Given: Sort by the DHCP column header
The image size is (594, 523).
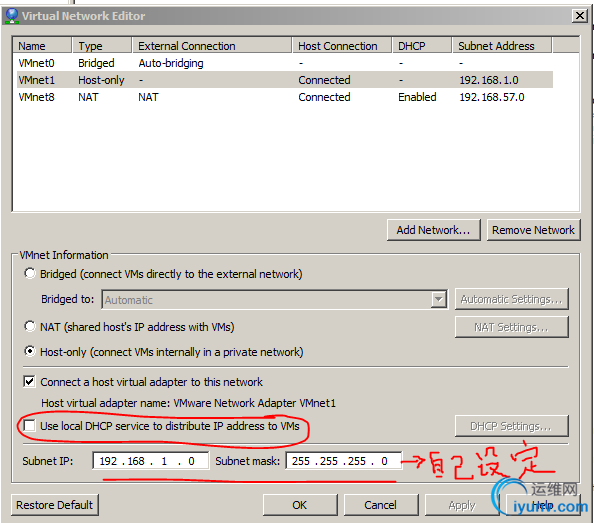Looking at the screenshot, I should (422, 46).
